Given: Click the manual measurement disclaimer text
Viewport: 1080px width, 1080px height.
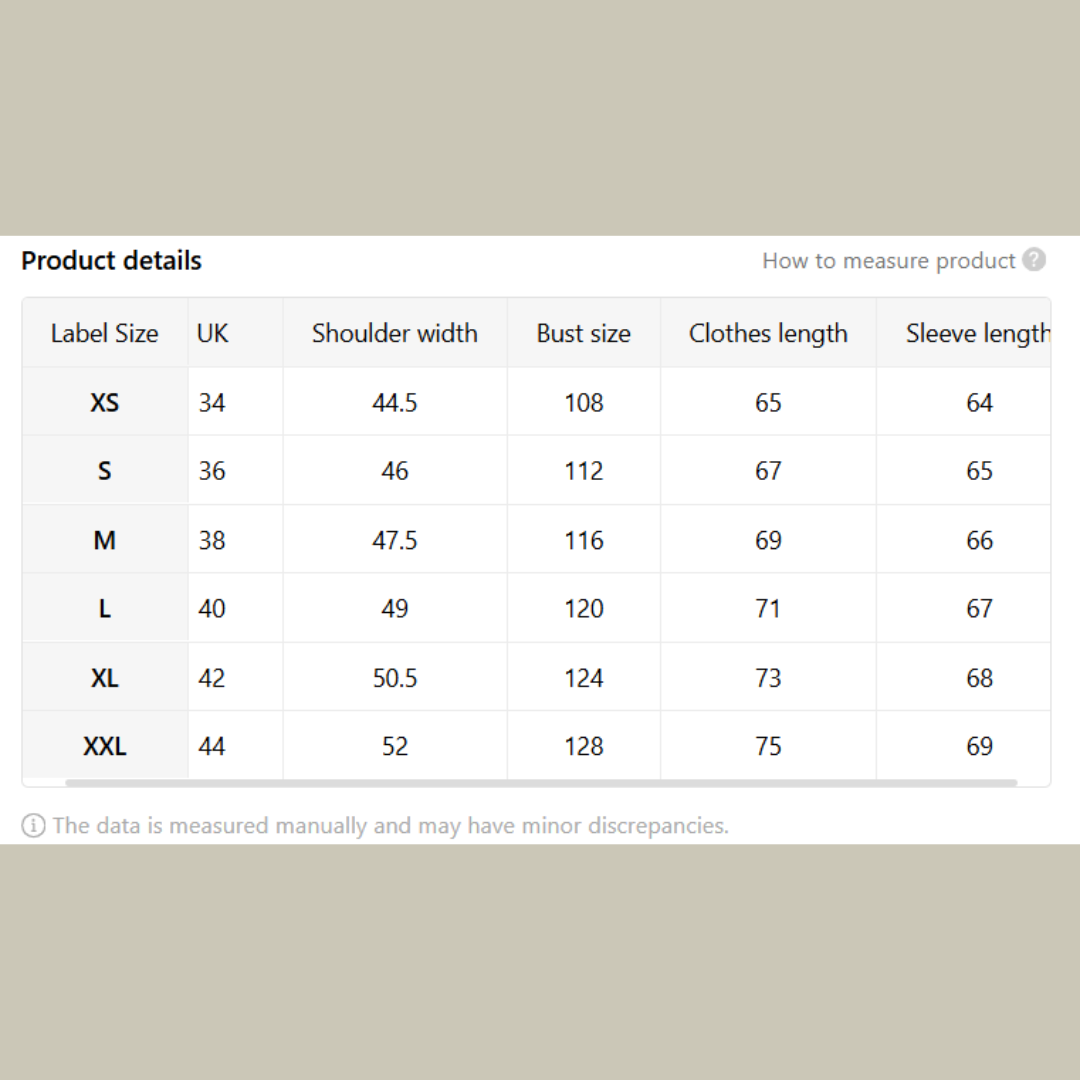Looking at the screenshot, I should 390,826.
